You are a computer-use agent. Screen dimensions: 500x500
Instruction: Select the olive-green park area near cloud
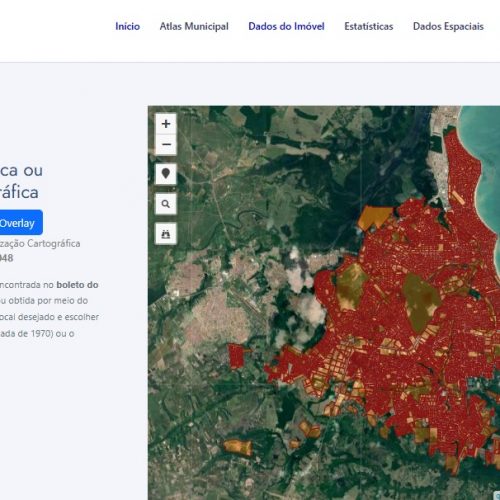coord(351,287)
